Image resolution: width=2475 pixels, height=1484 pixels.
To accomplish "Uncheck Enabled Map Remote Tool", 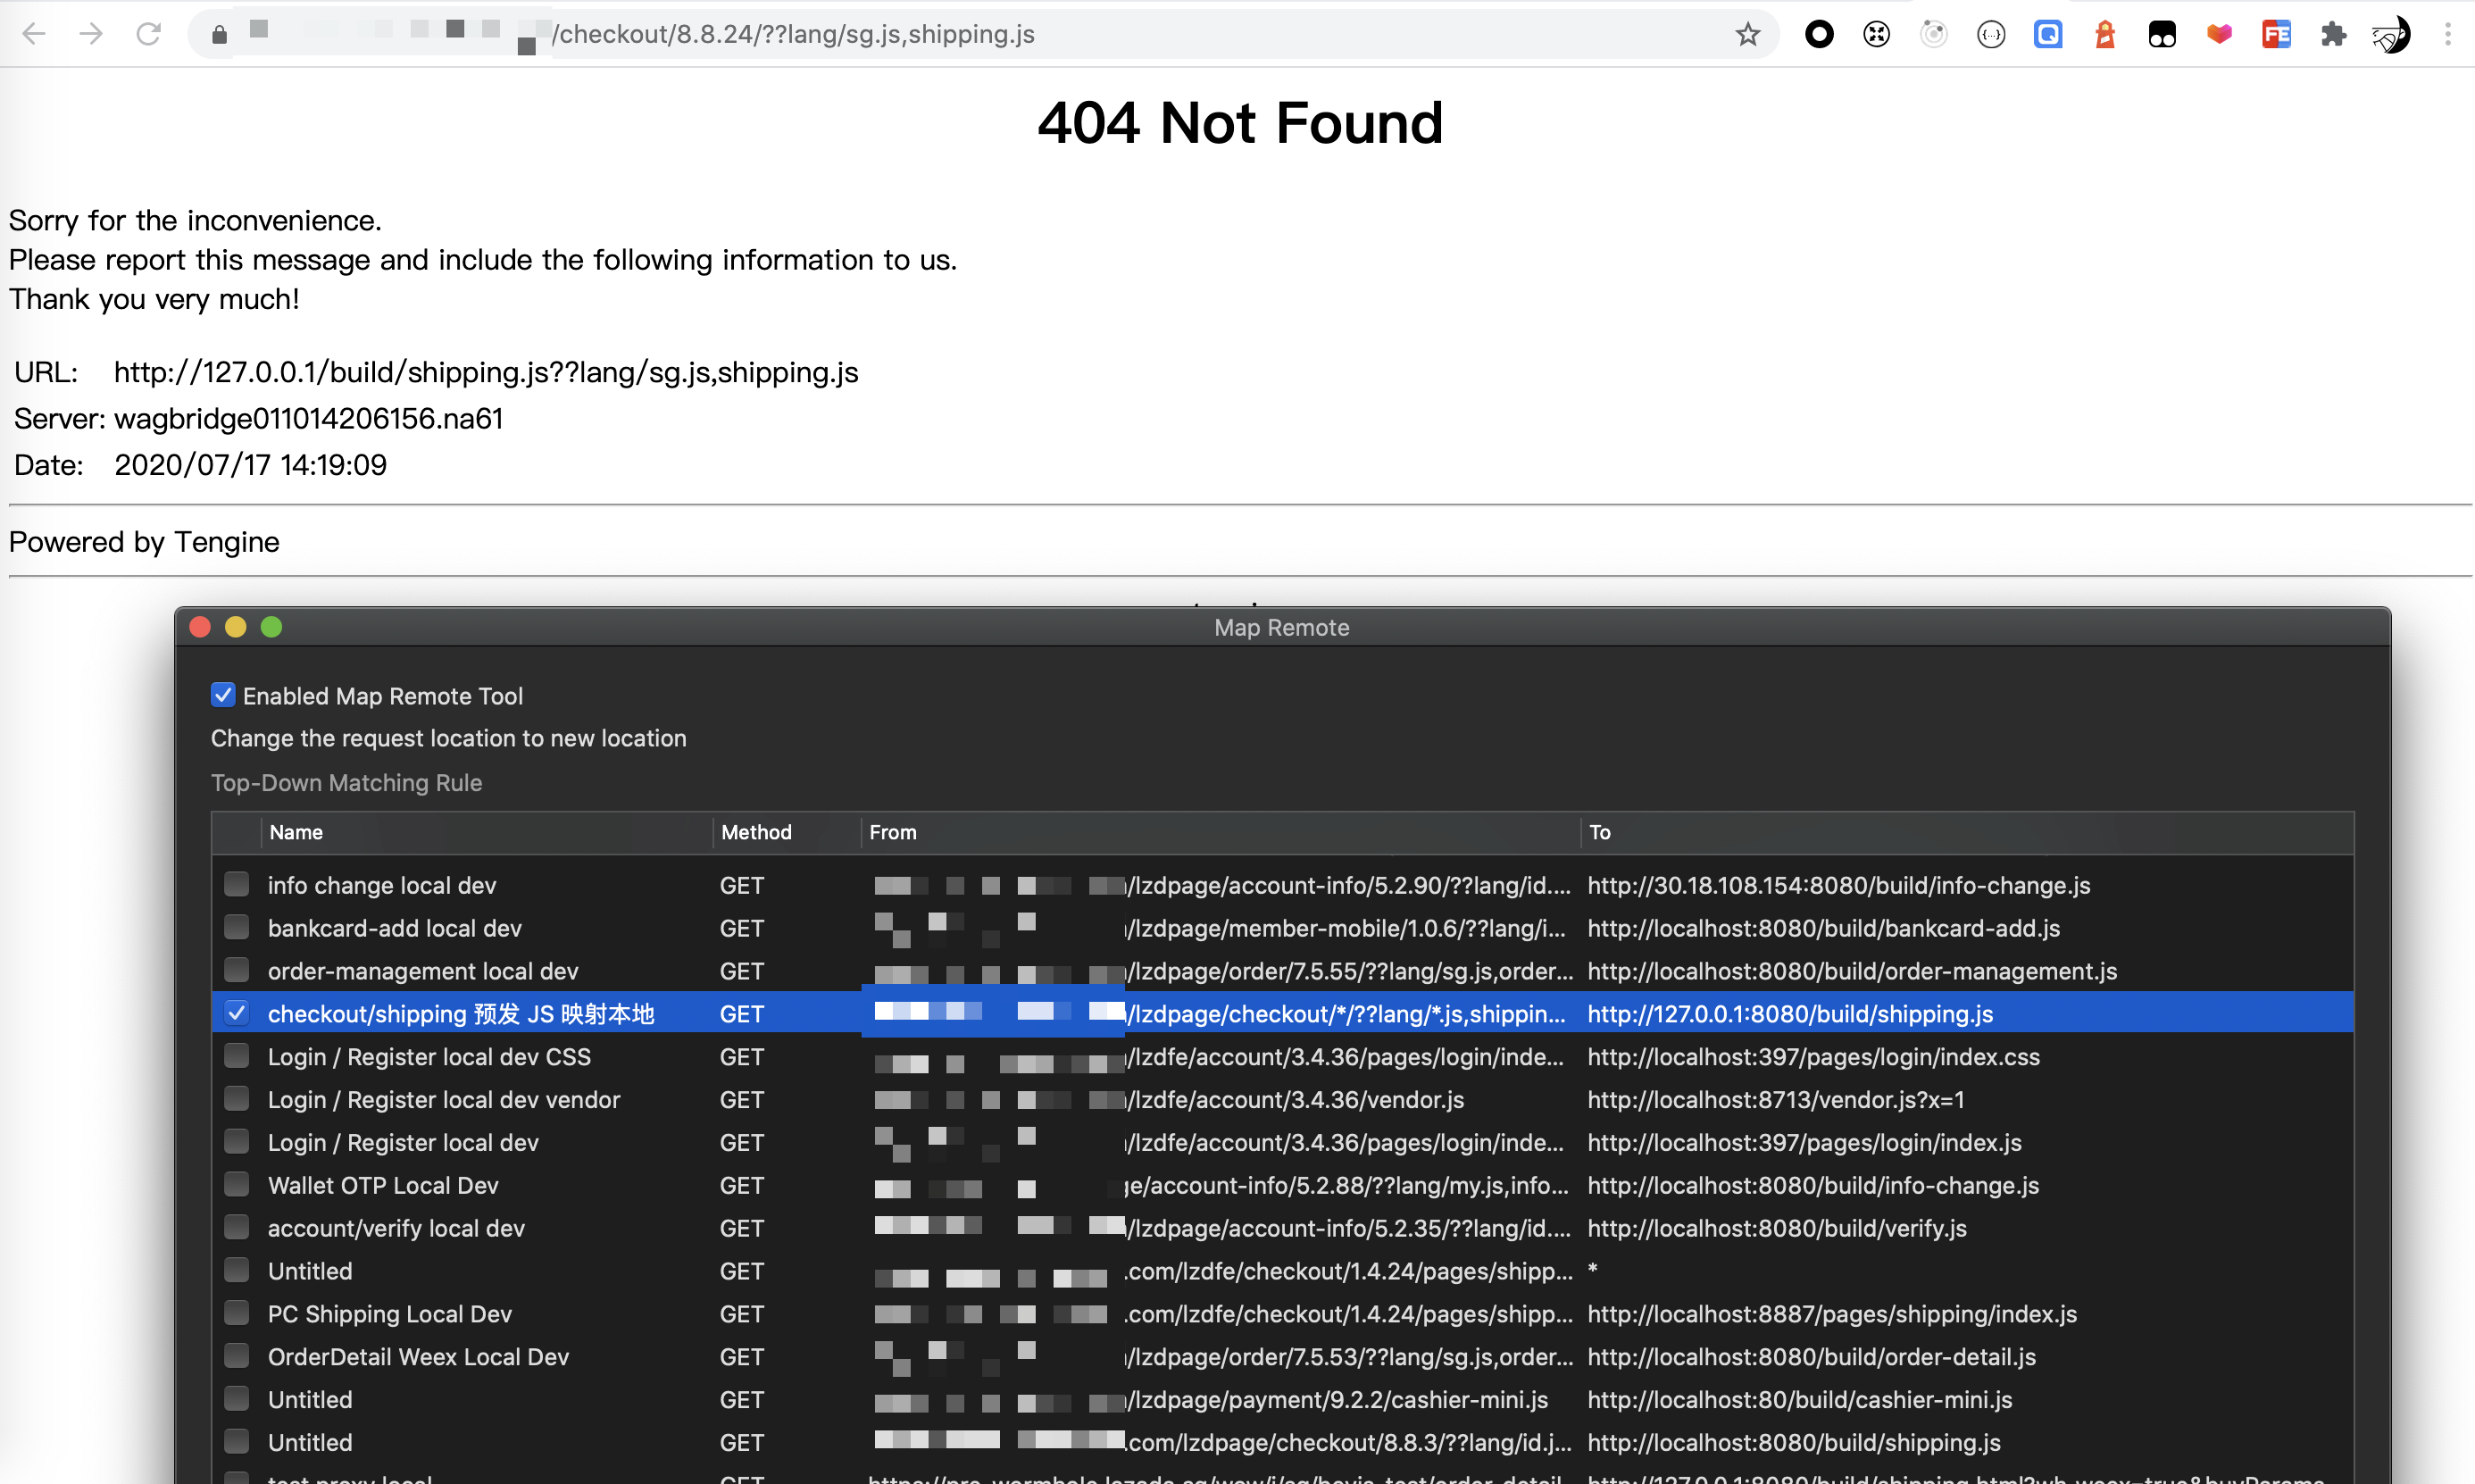I will pyautogui.click(x=222, y=694).
